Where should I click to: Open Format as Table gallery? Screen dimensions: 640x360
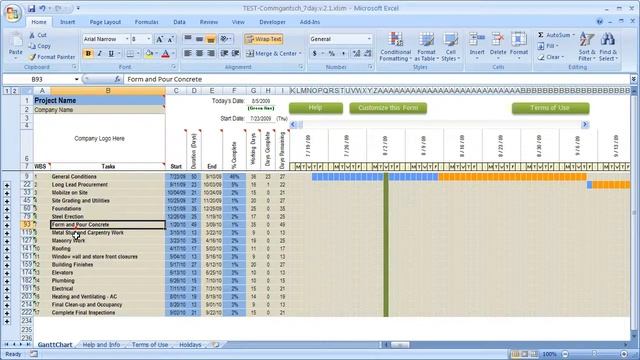pyautogui.click(x=427, y=47)
